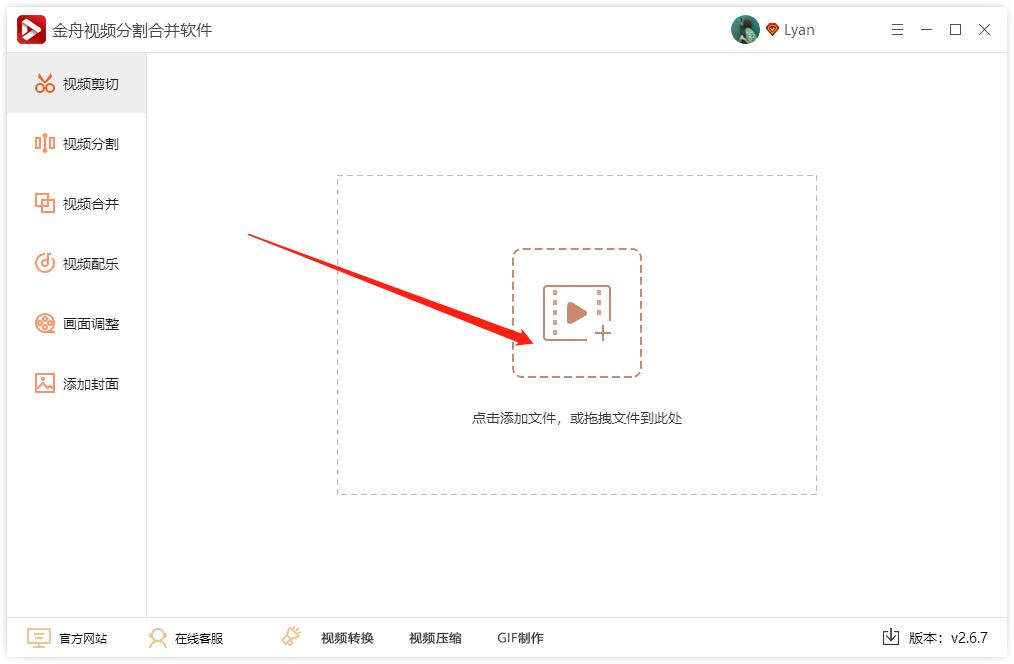This screenshot has width=1014, height=664.
Task: Launch 视频压缩 (Video Compress) tool
Action: (434, 637)
